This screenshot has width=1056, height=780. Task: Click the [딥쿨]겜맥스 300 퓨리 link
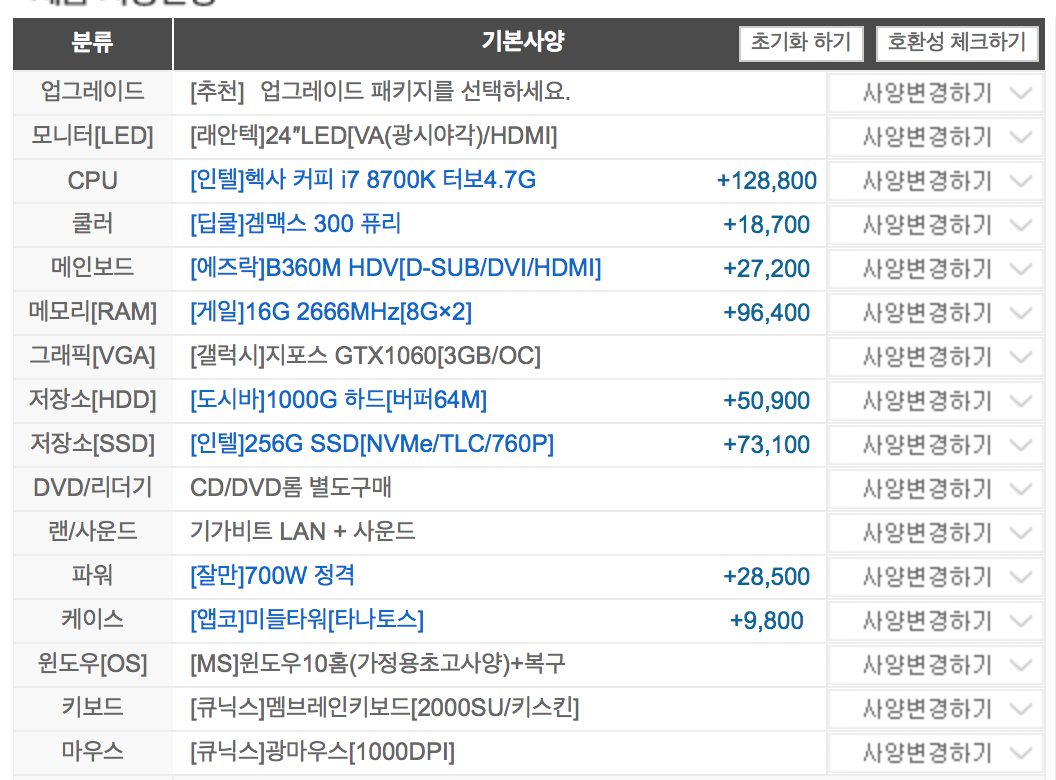point(296,224)
